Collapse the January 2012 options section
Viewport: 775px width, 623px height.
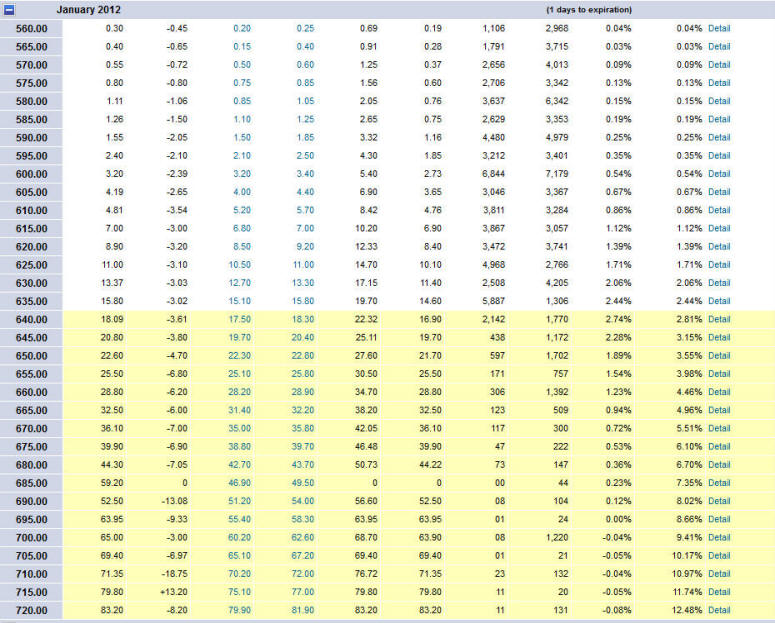[x=8, y=9]
